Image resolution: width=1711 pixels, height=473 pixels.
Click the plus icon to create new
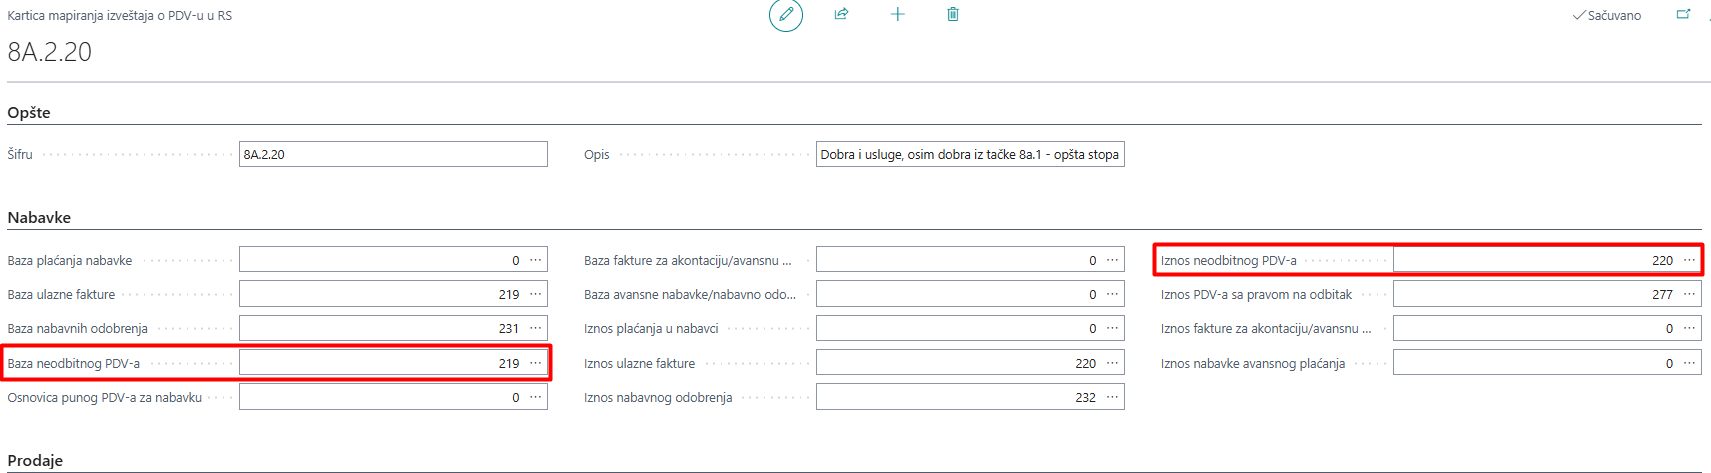(897, 14)
